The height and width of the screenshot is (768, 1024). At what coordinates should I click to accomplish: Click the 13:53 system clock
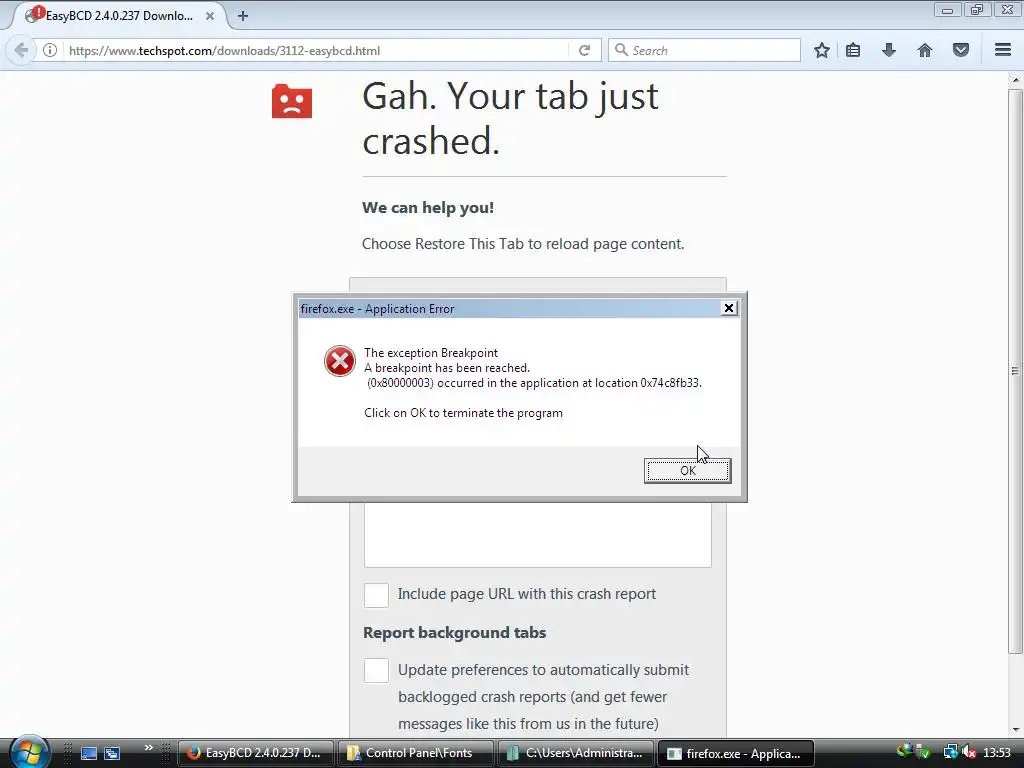click(997, 753)
